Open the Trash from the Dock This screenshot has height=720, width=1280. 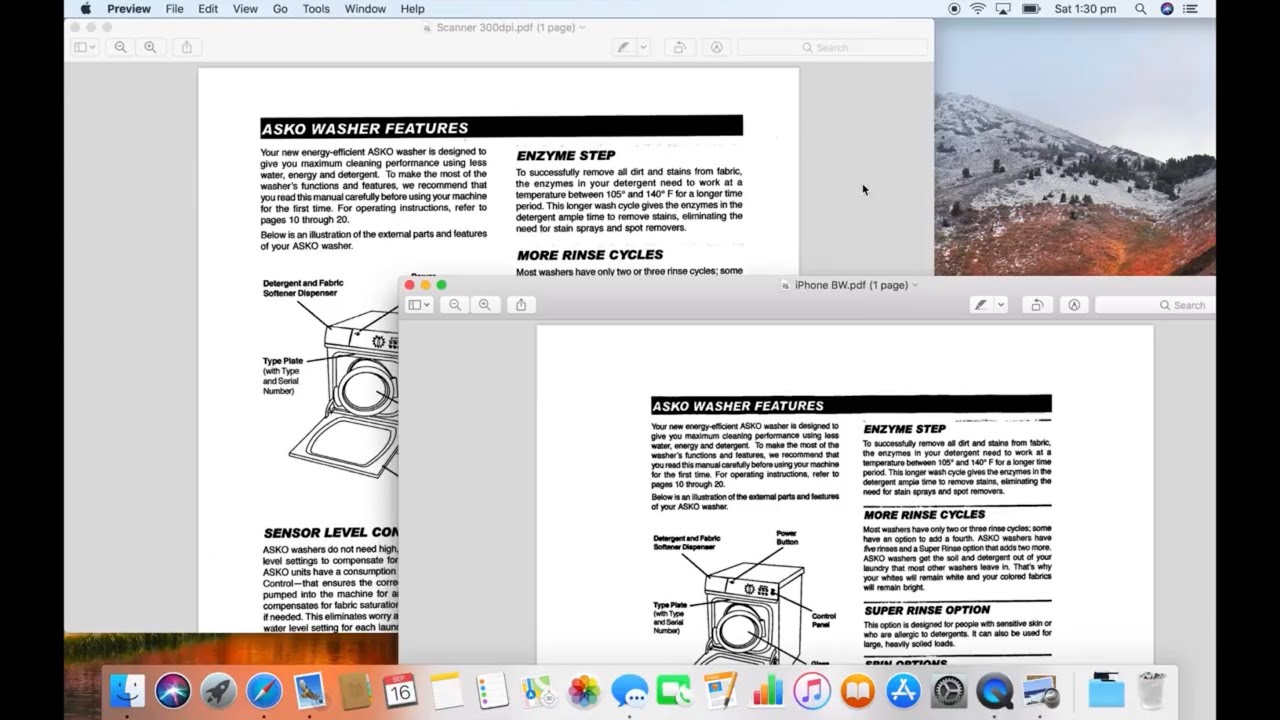[x=1151, y=691]
